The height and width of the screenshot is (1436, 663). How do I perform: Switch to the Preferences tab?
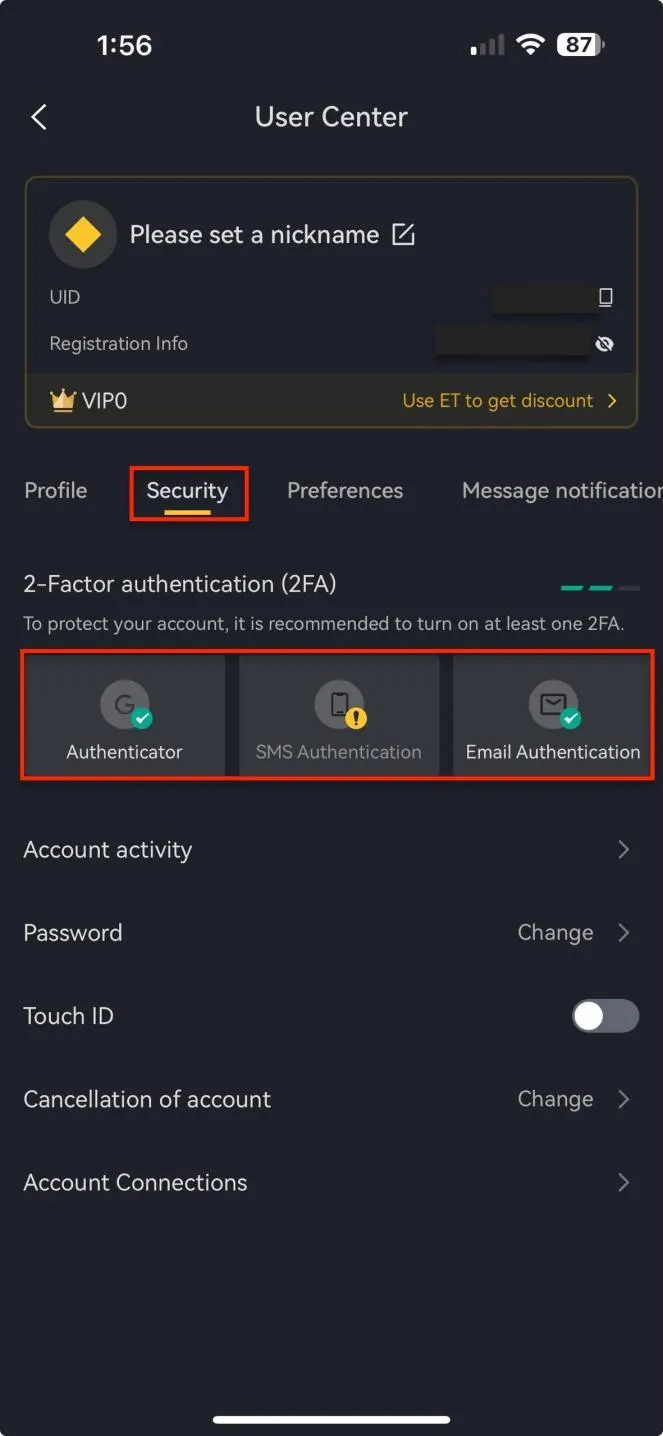pos(345,490)
